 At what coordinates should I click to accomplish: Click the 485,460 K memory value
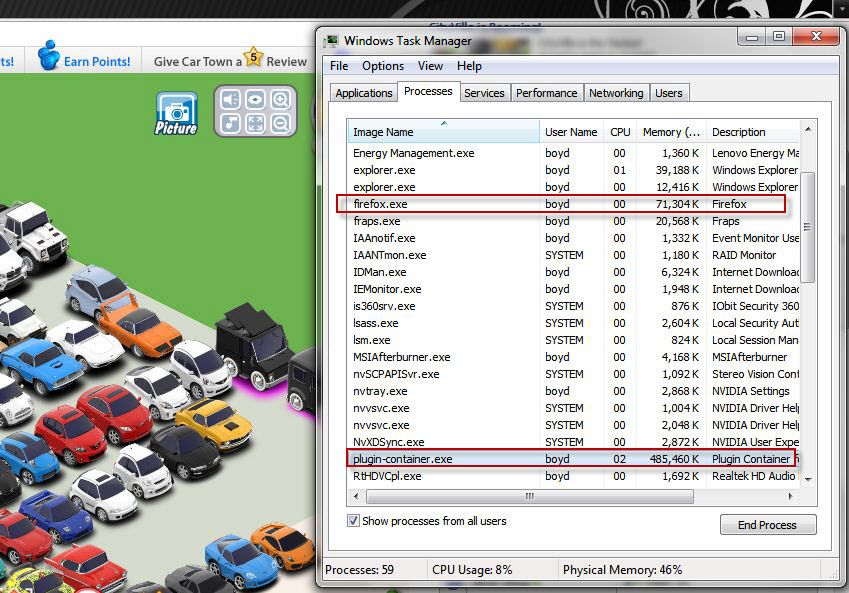[674, 459]
